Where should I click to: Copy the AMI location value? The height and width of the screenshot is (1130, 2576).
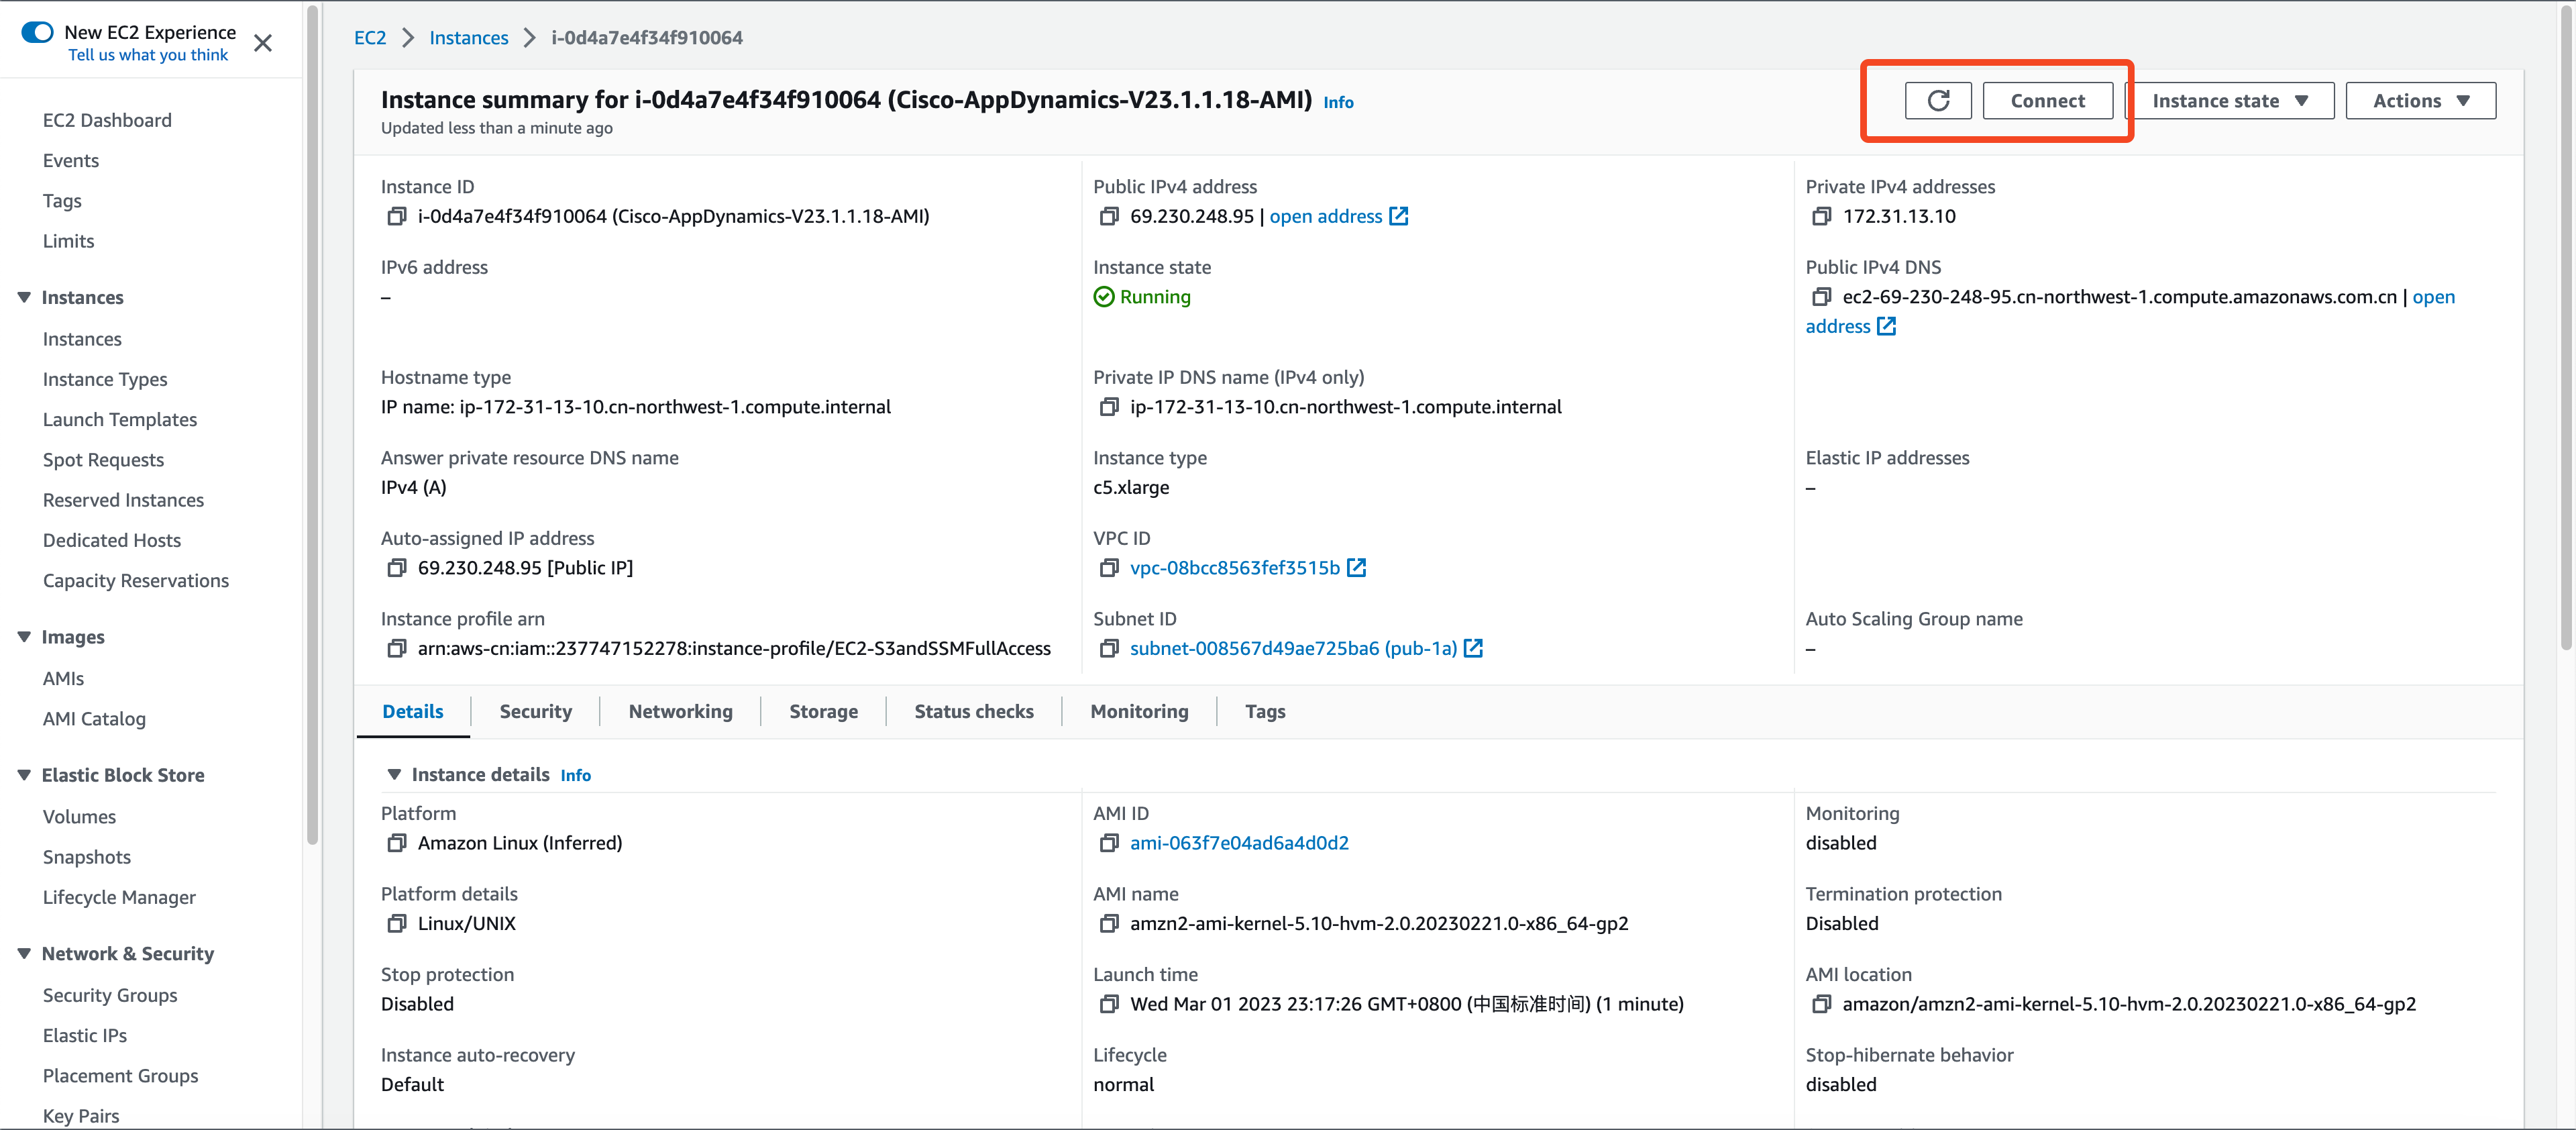(x=1821, y=1004)
